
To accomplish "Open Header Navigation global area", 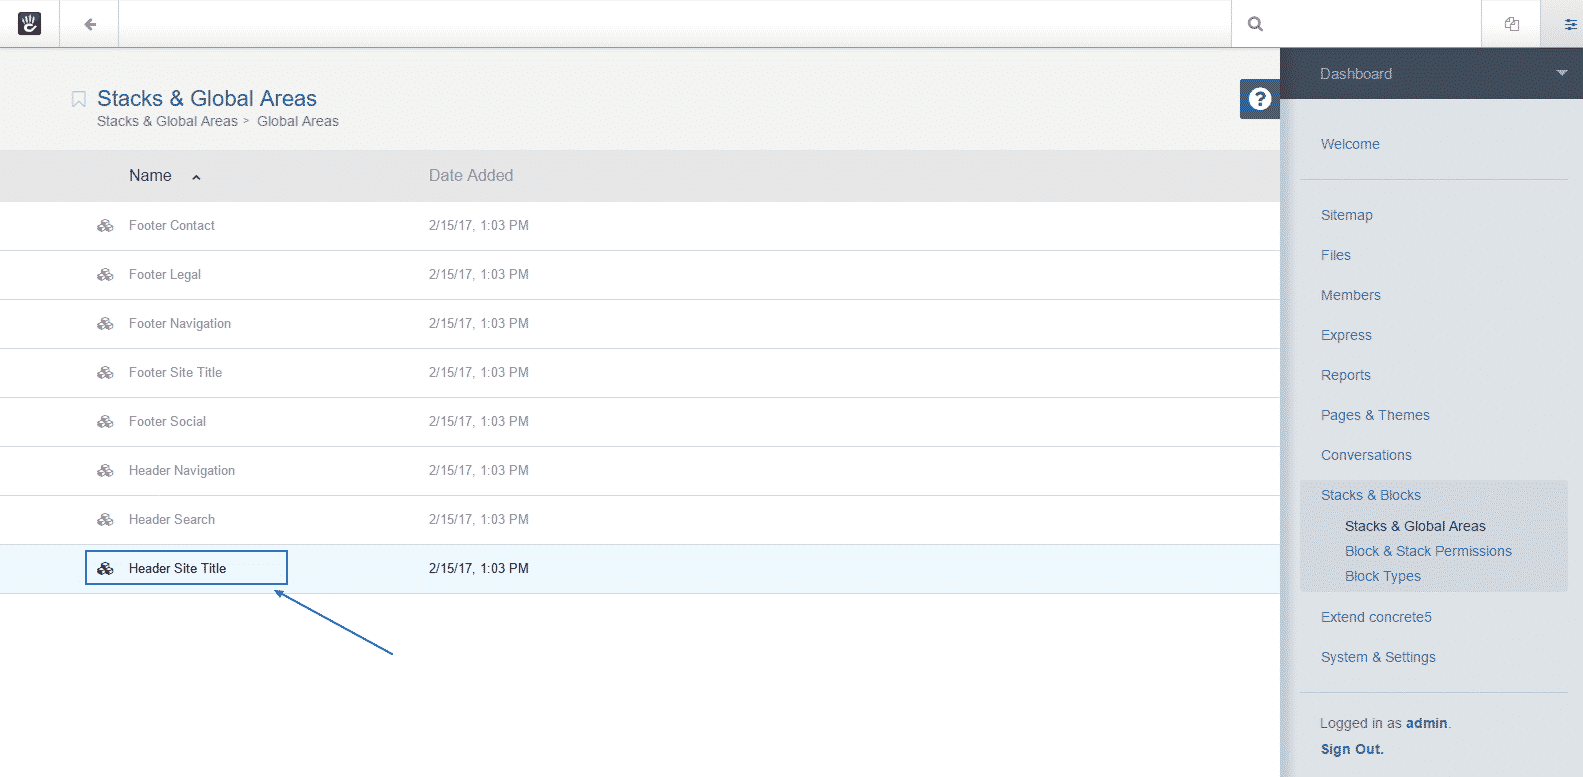I will (182, 470).
